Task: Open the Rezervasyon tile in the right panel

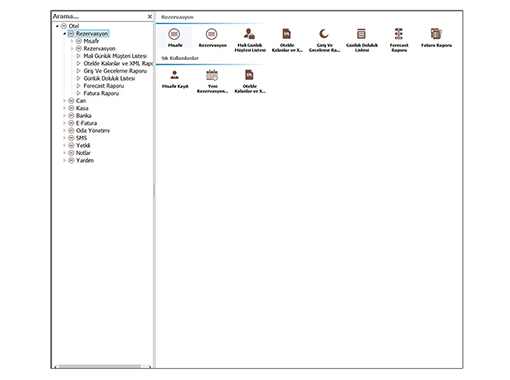Action: tap(212, 38)
